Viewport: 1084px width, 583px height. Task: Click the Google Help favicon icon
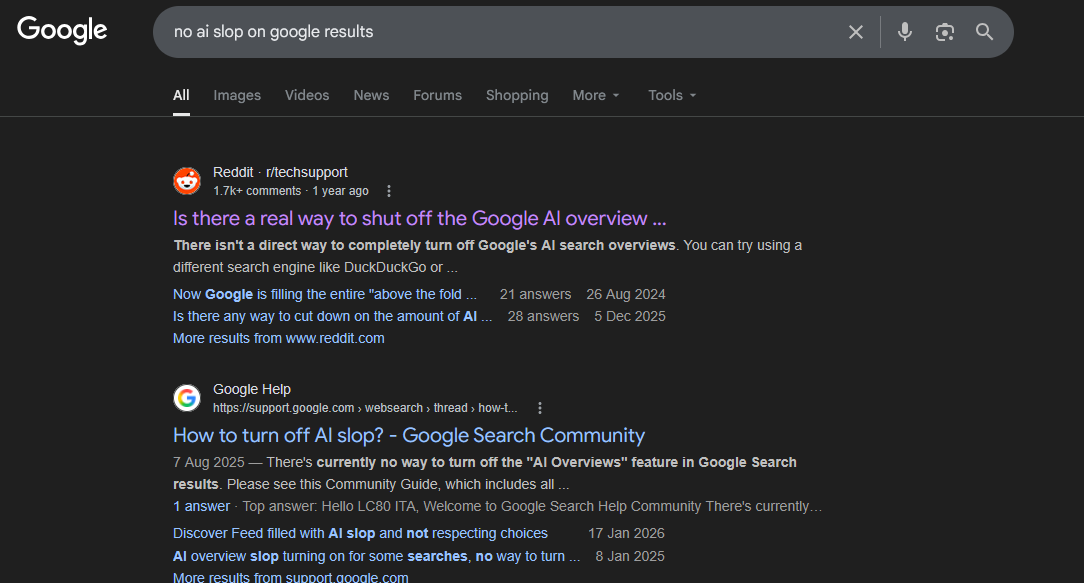(x=187, y=398)
